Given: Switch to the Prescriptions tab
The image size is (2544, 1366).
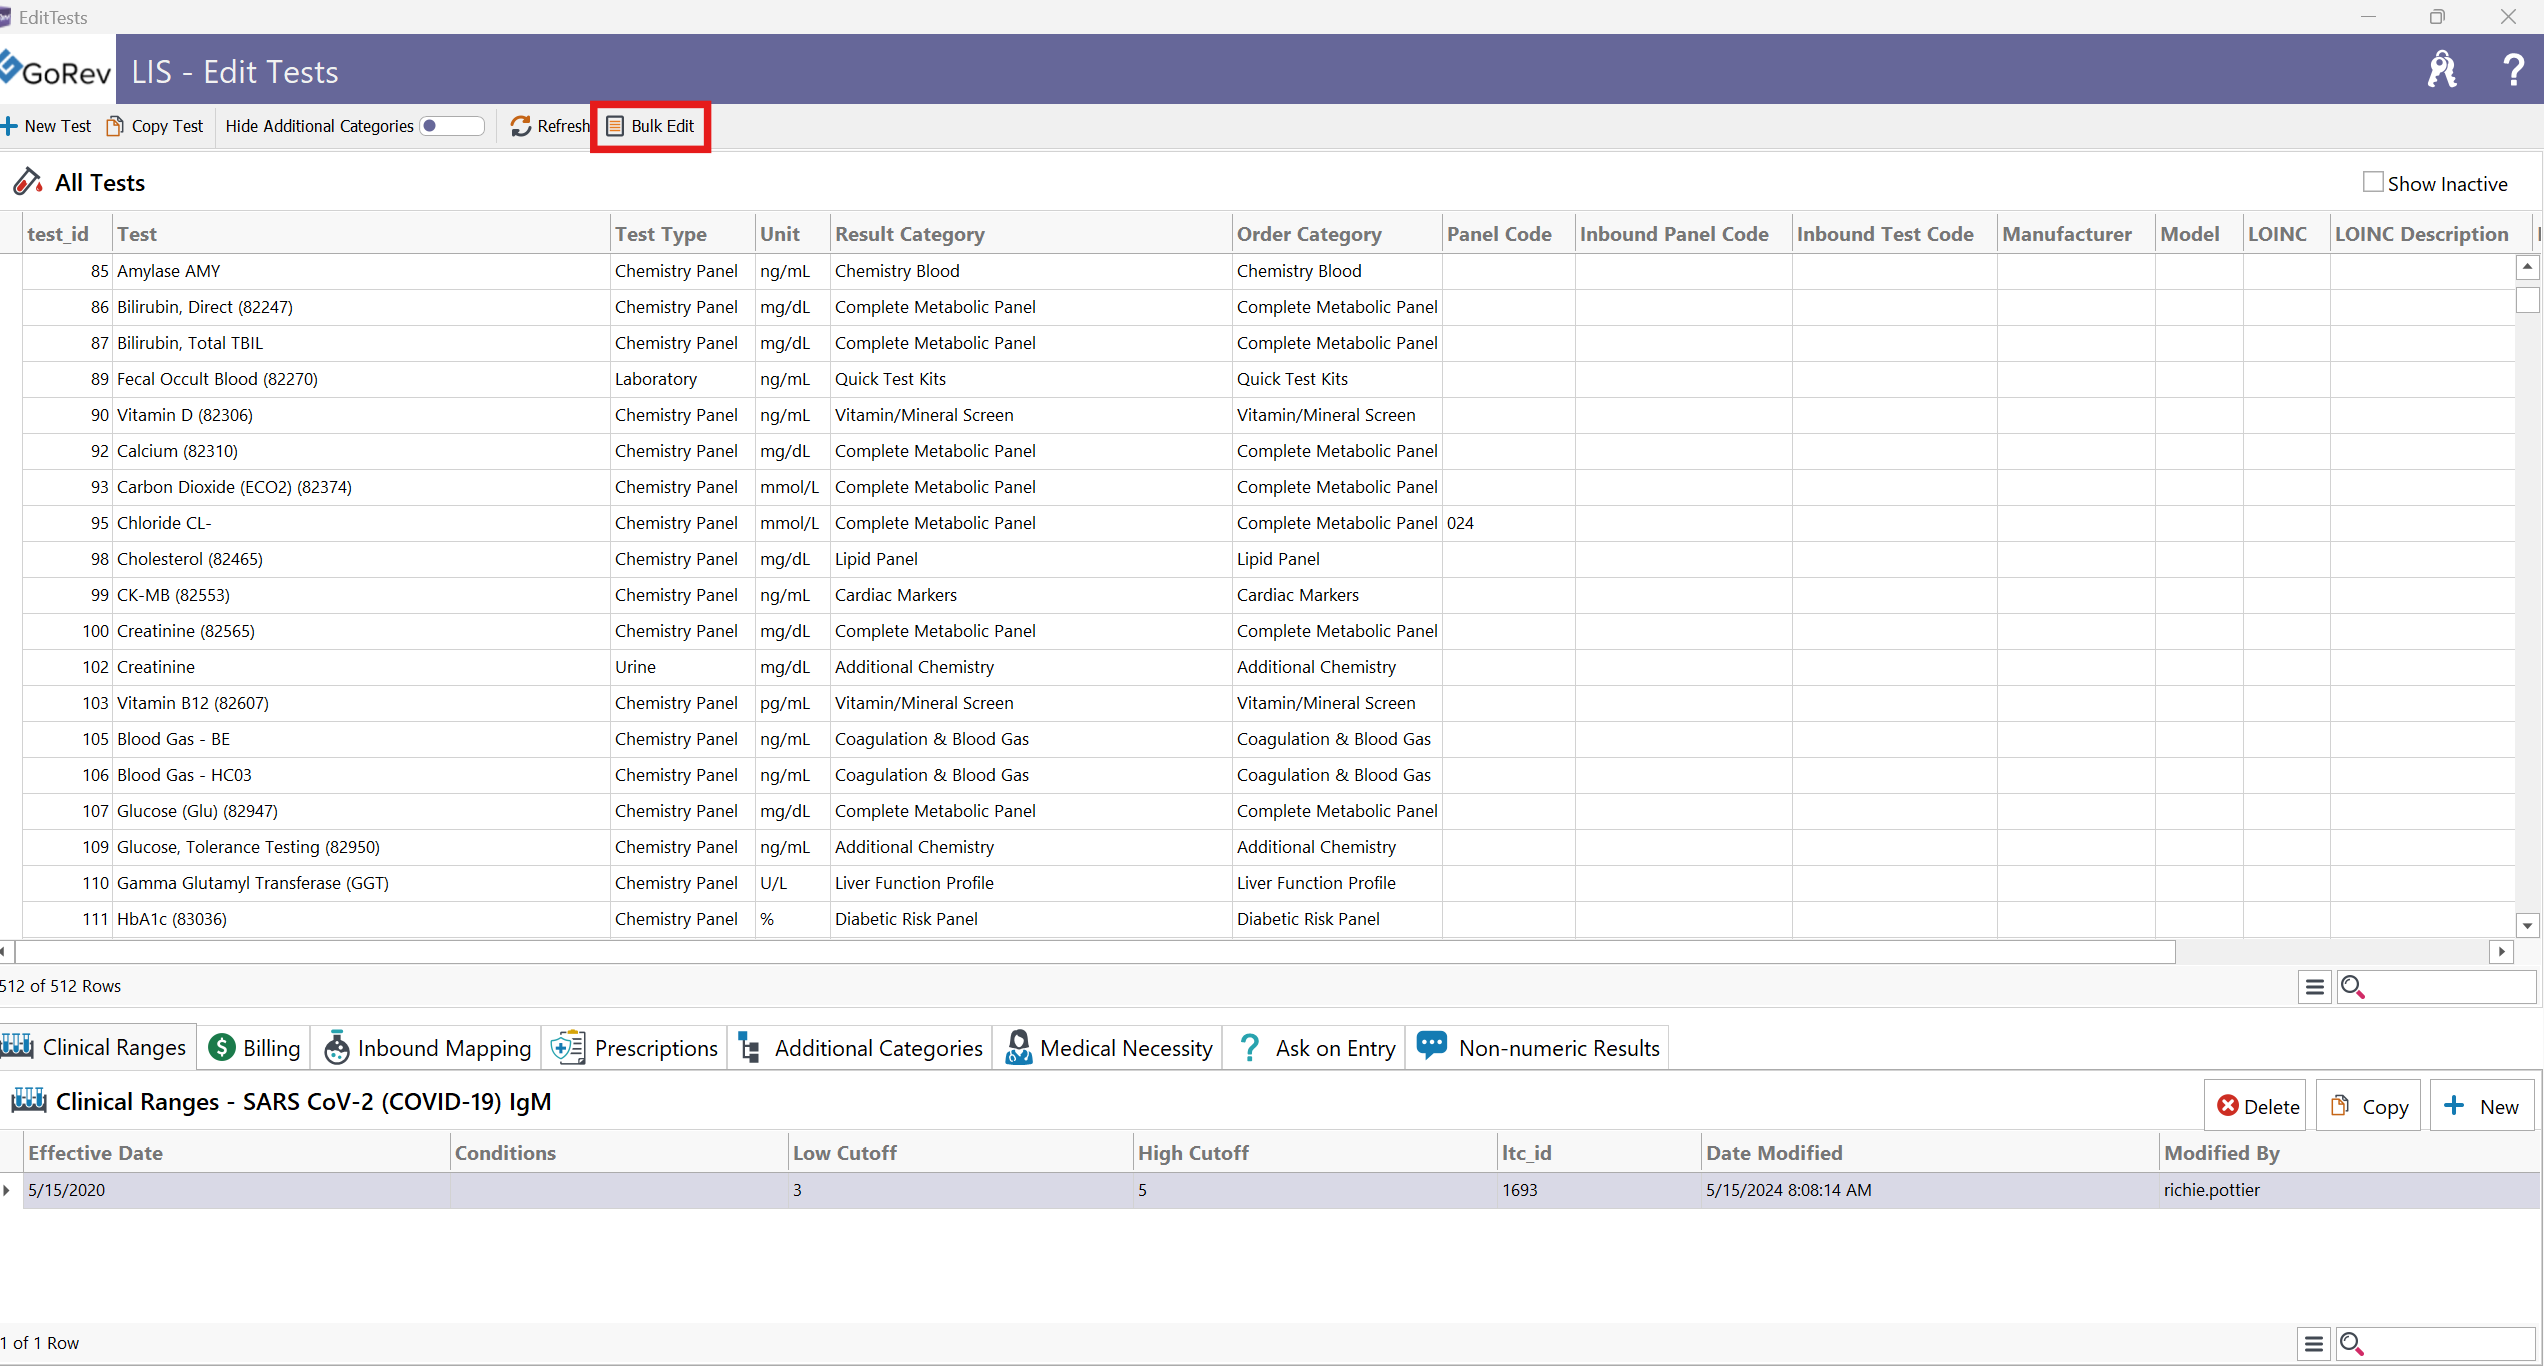Looking at the screenshot, I should [x=634, y=1047].
